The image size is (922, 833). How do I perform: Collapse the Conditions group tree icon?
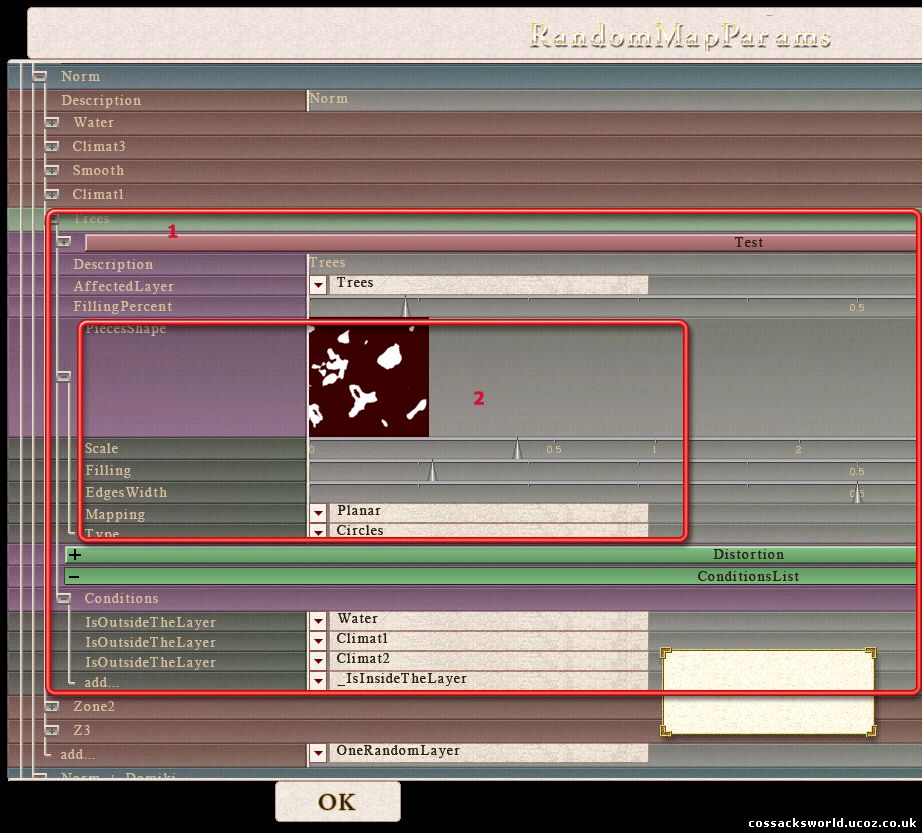pyautogui.click(x=64, y=598)
